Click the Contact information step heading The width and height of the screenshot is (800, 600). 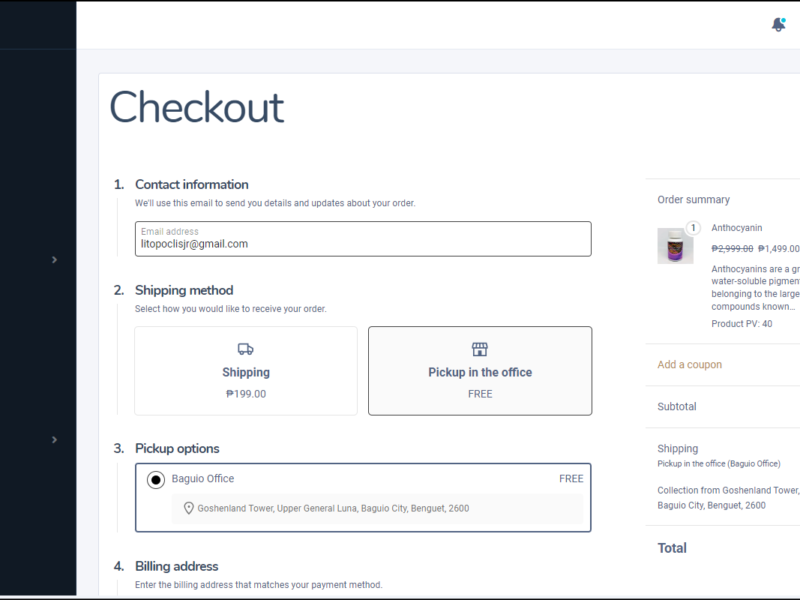tap(192, 184)
